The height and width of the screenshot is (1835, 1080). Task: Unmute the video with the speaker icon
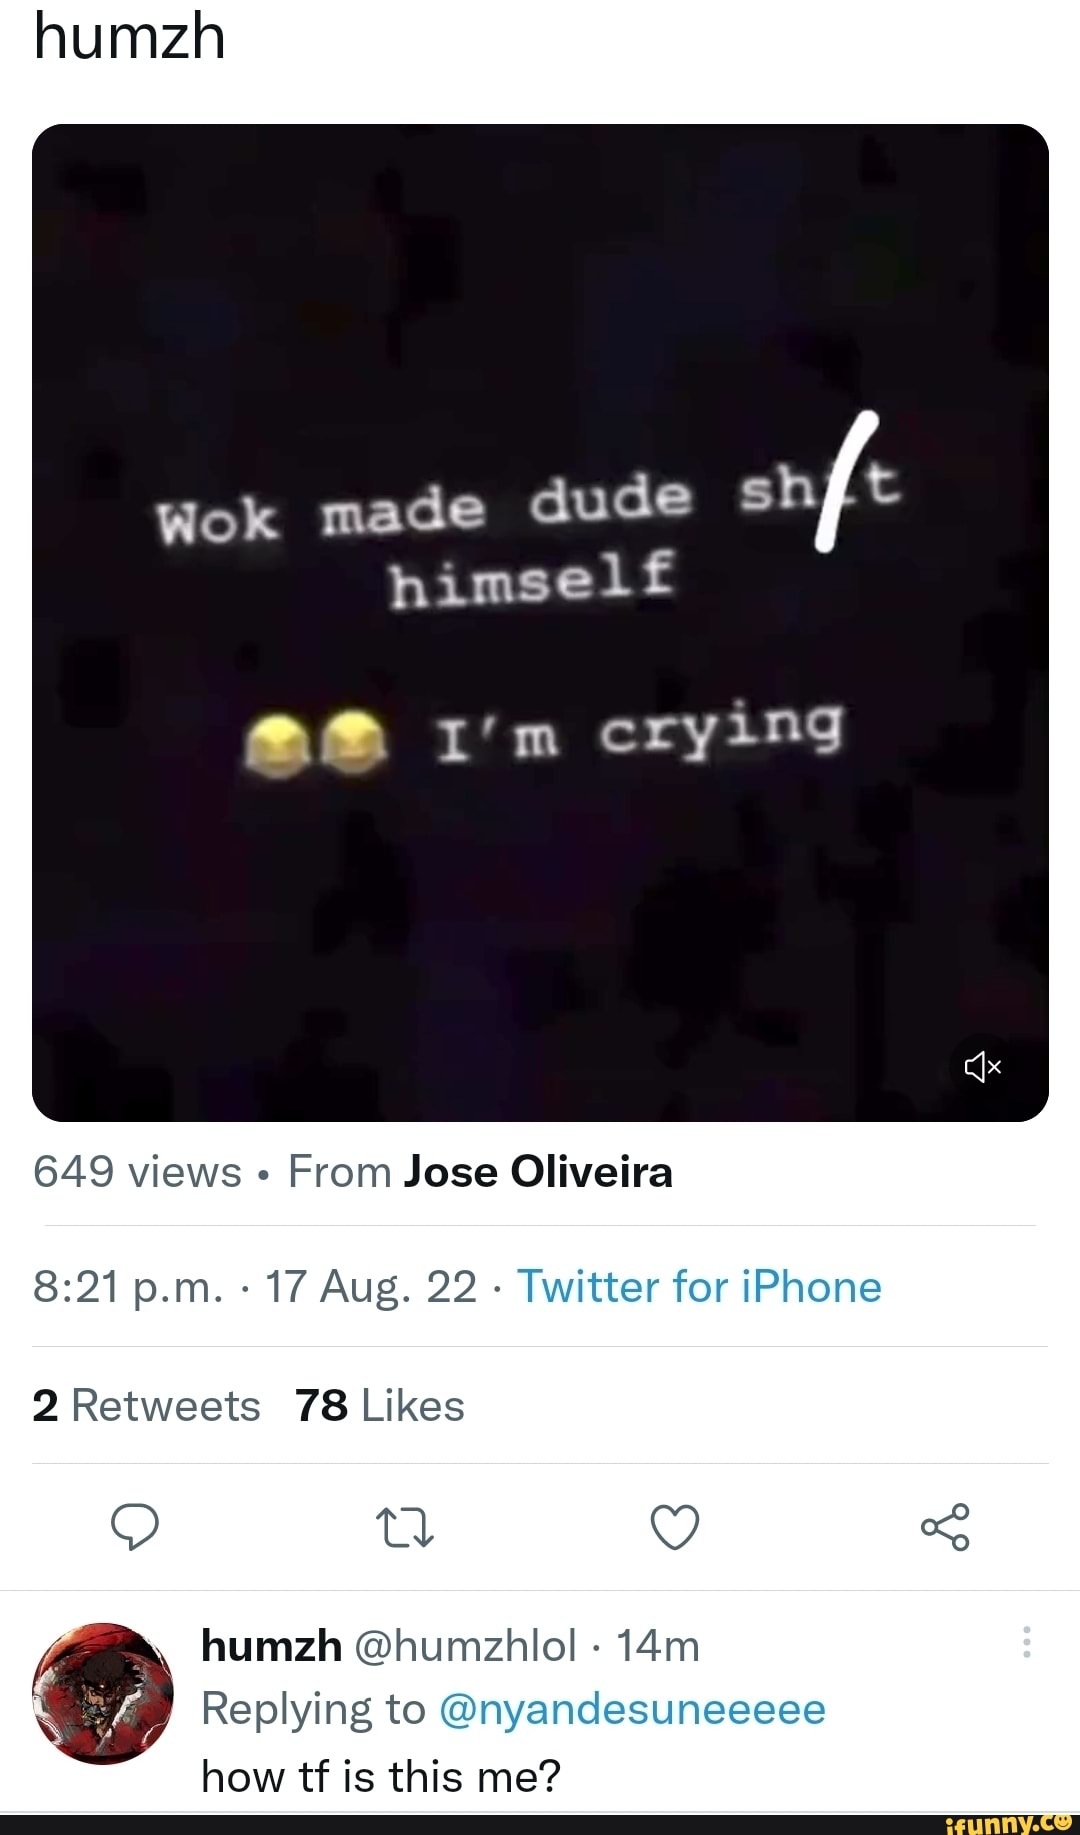[982, 1067]
